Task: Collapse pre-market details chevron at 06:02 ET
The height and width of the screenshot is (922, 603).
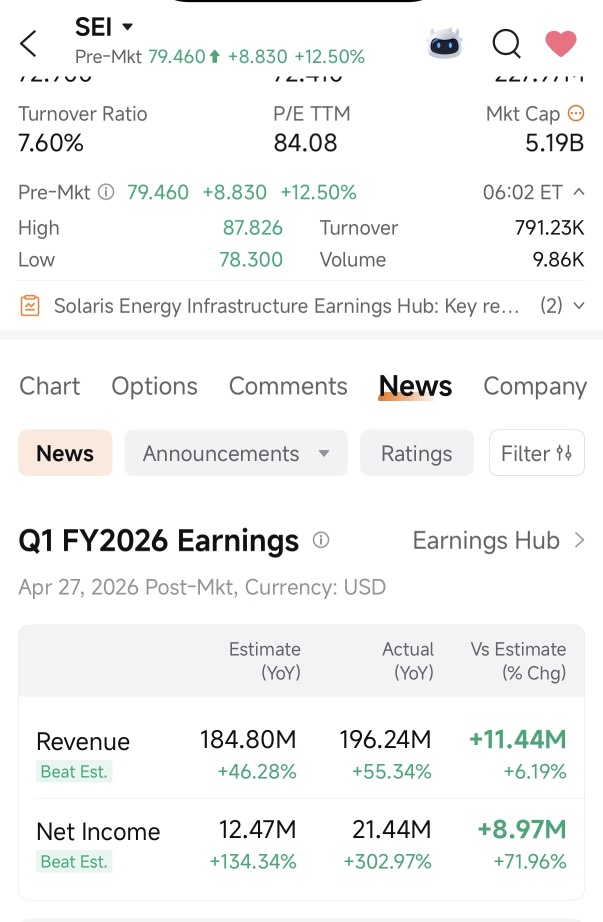Action: pos(579,192)
